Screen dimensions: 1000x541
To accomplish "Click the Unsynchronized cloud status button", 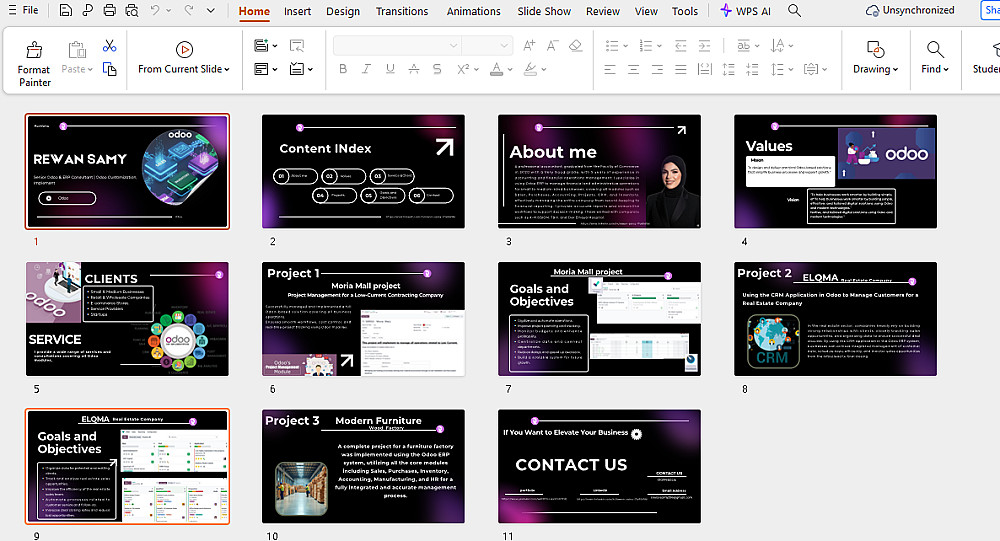I will pyautogui.click(x=910, y=11).
